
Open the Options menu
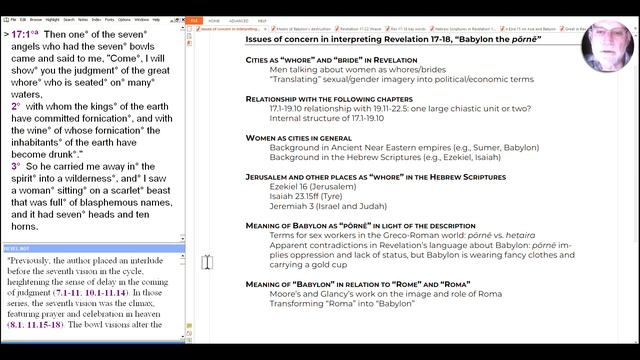pos(124,20)
